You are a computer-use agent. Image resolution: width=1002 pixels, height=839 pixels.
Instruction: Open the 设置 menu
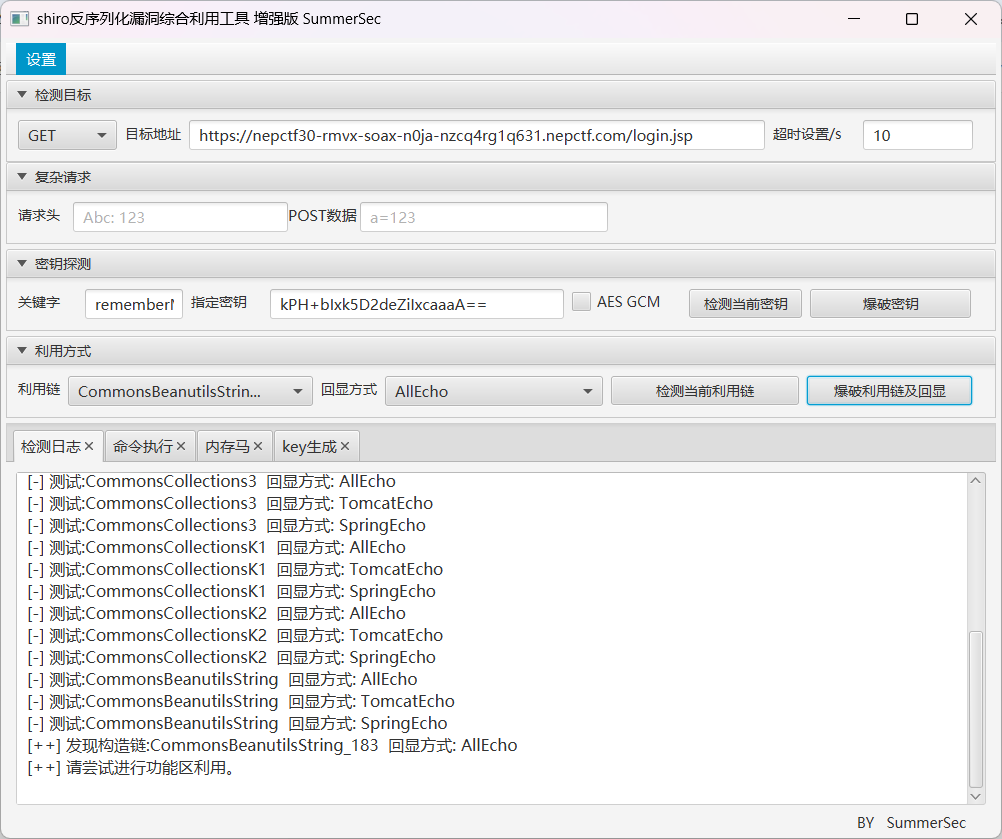[41, 60]
